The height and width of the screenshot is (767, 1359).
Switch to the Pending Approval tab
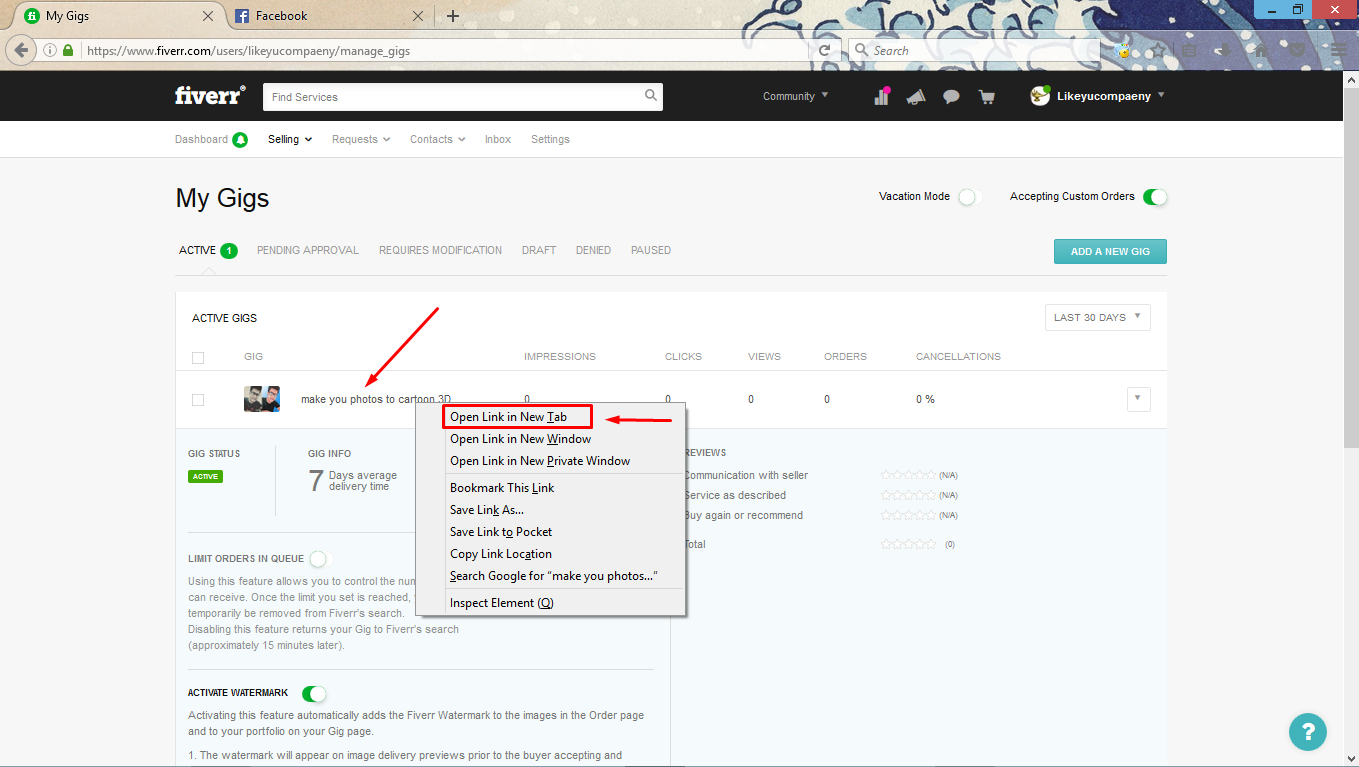pos(308,250)
